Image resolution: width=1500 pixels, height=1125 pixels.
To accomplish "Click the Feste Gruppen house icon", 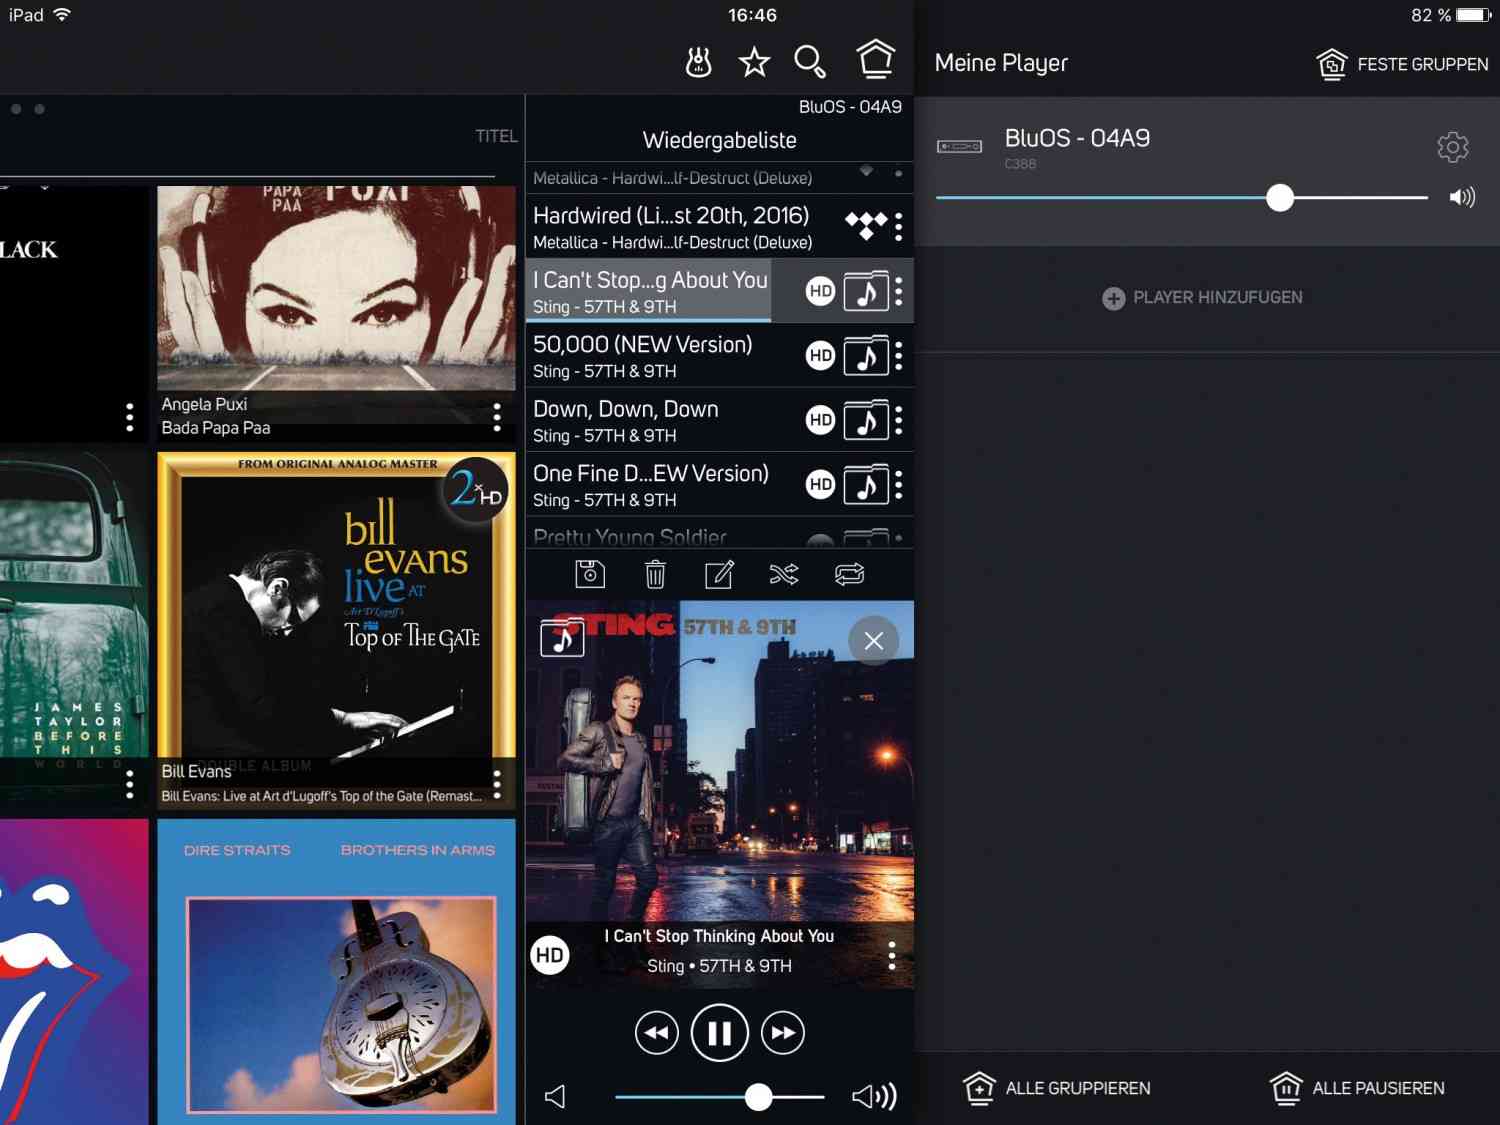I will pyautogui.click(x=1331, y=64).
